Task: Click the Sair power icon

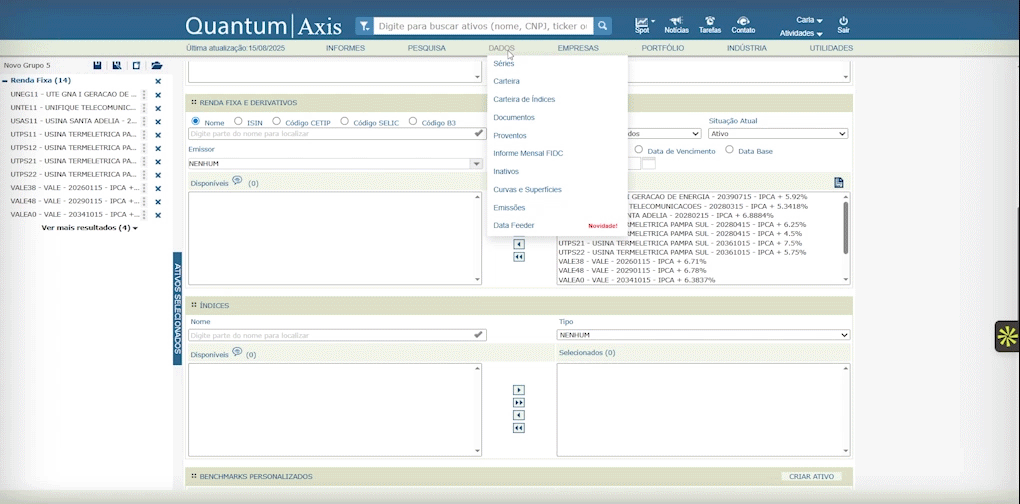Action: [843, 21]
